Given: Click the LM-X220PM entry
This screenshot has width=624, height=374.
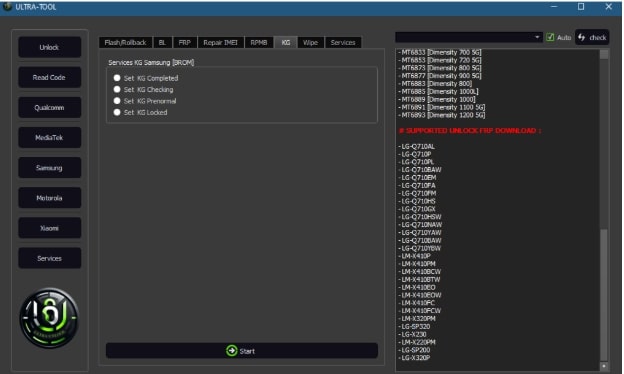Looking at the screenshot, I should (x=417, y=342).
